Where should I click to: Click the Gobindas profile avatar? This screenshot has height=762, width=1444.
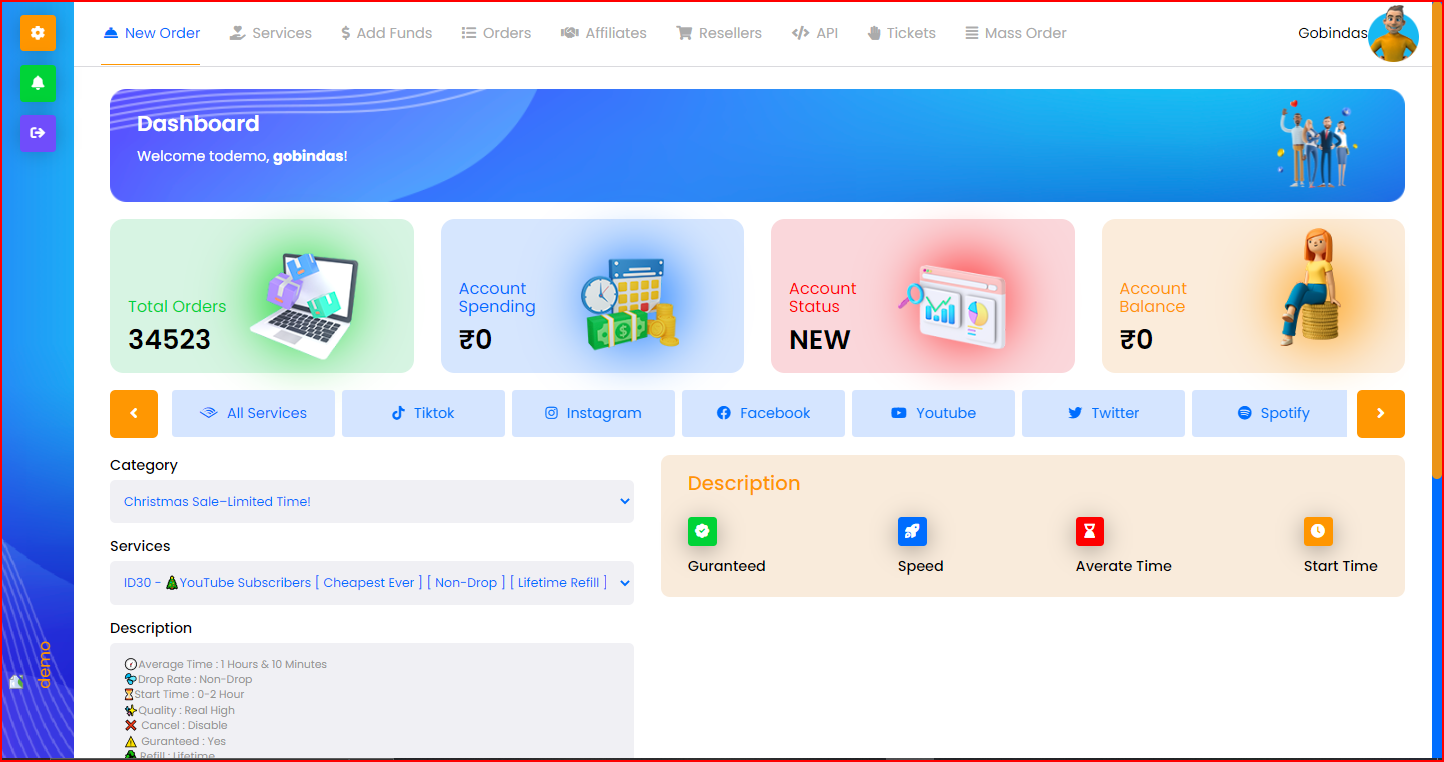[1393, 34]
